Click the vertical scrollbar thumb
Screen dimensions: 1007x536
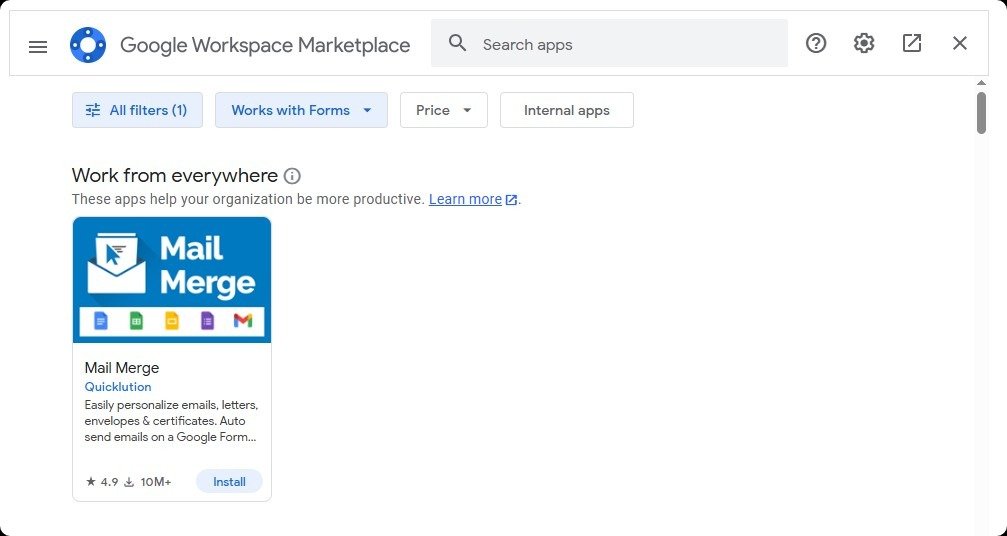pos(981,112)
